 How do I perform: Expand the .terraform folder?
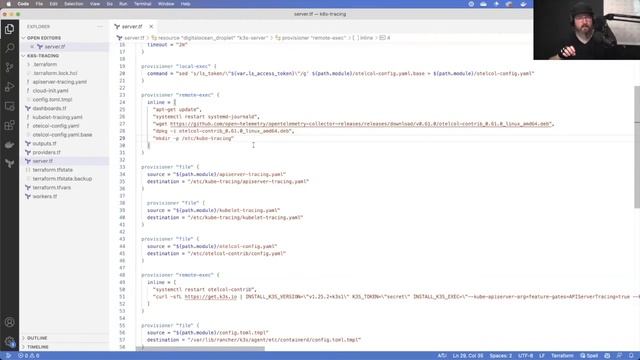click(45, 64)
